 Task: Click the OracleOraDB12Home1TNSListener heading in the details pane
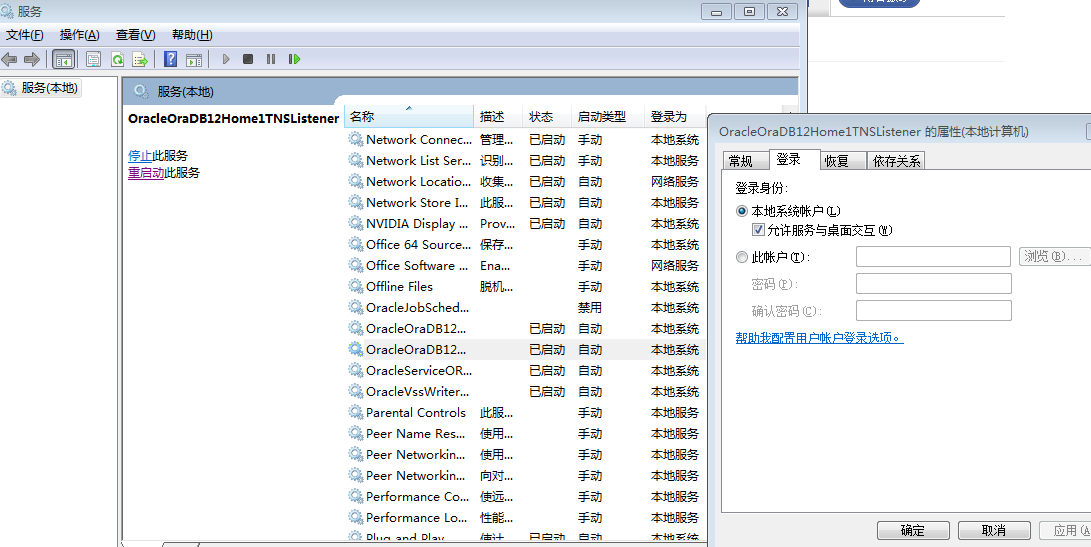point(234,118)
